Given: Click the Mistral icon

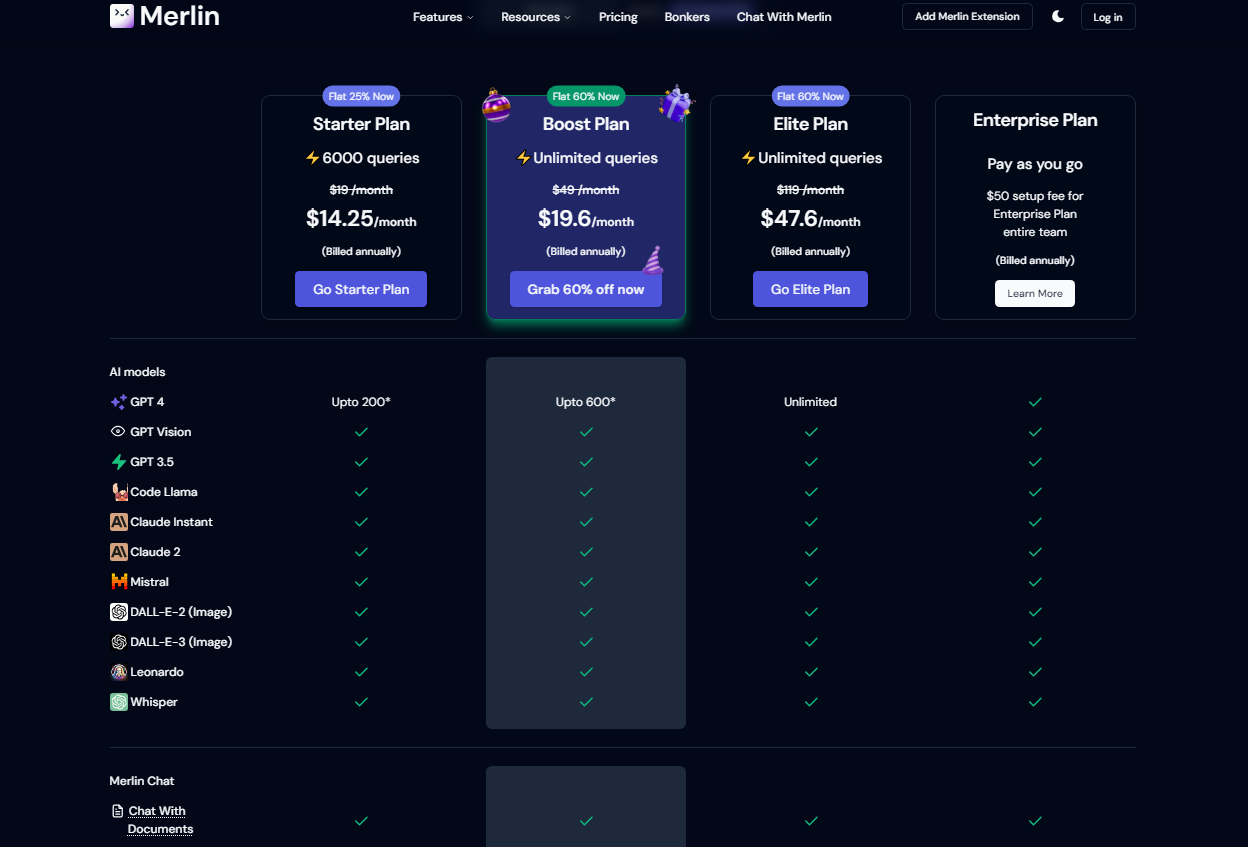Looking at the screenshot, I should click(119, 582).
